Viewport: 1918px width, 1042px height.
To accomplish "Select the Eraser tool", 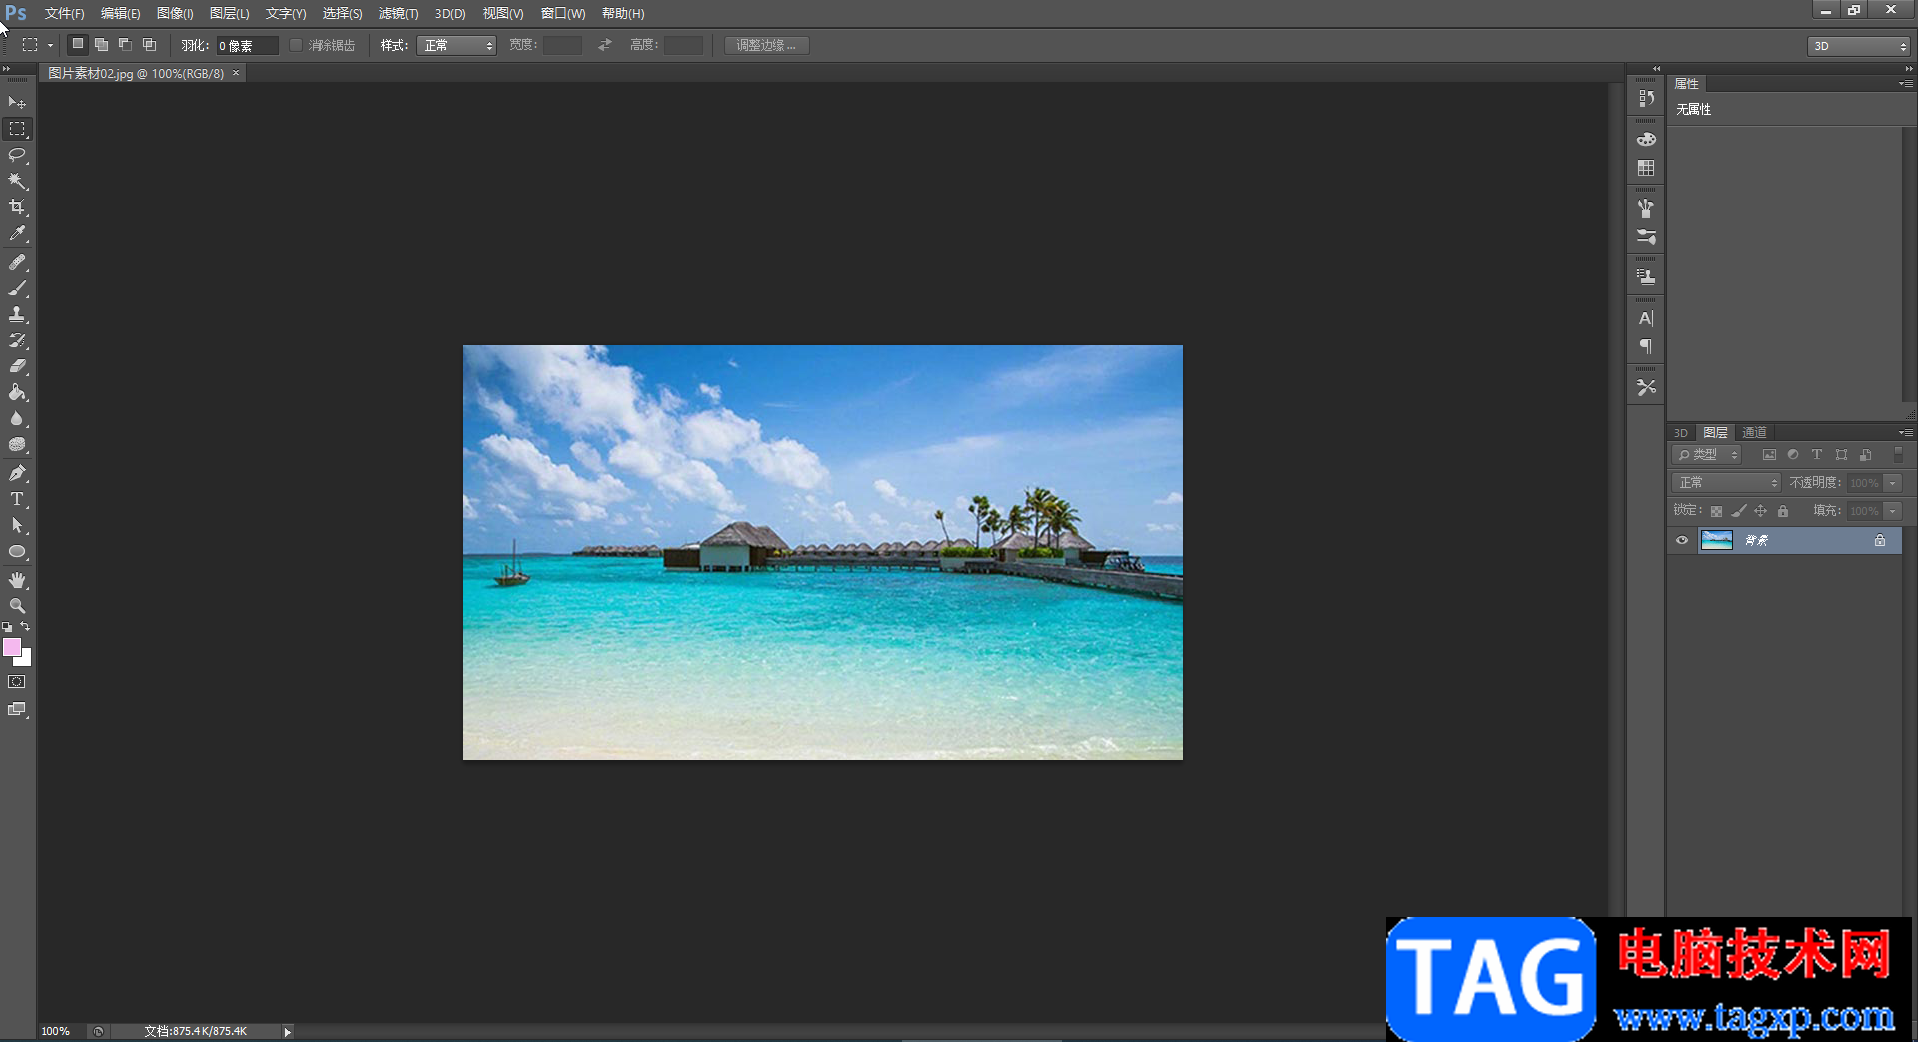I will pos(17,366).
